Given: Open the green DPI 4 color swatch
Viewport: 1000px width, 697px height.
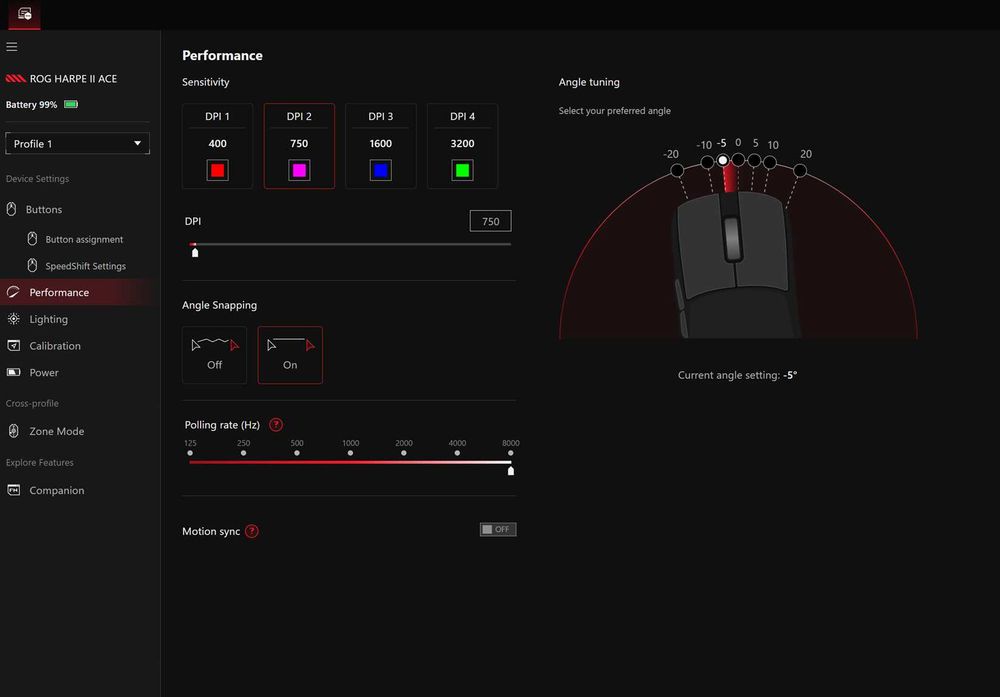Looking at the screenshot, I should (462, 170).
